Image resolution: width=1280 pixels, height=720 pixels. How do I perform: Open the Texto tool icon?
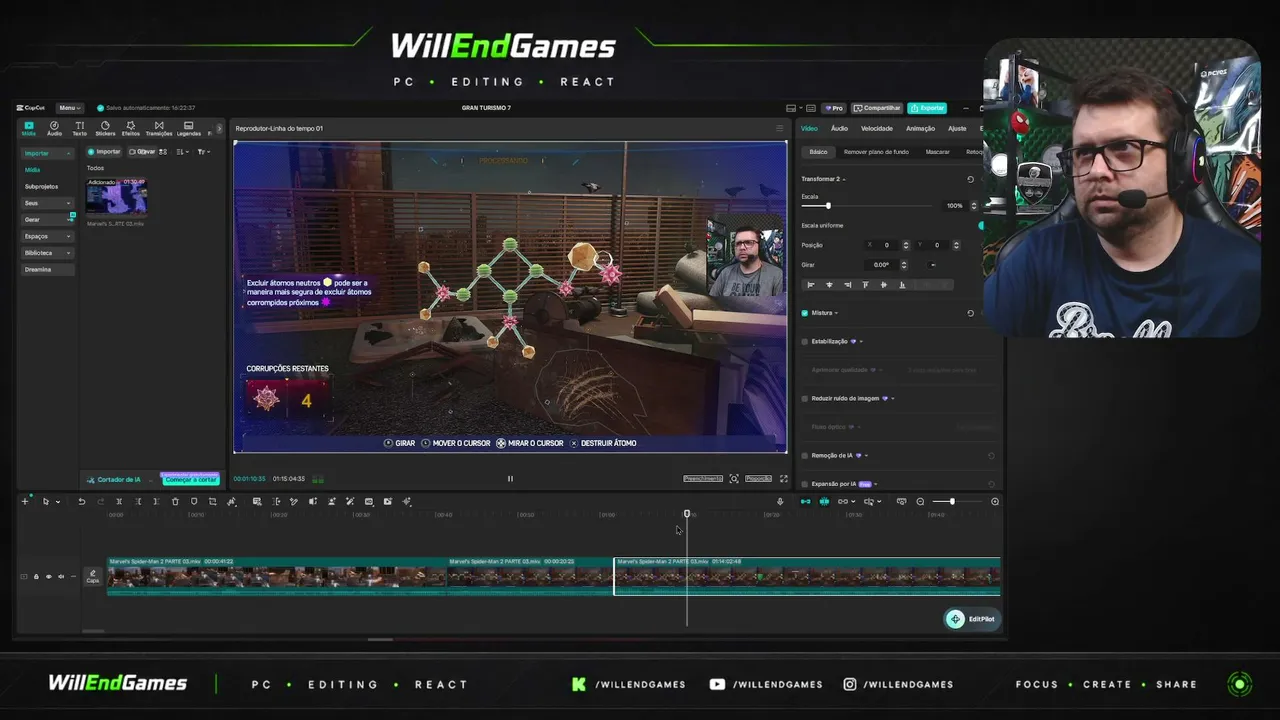point(79,128)
